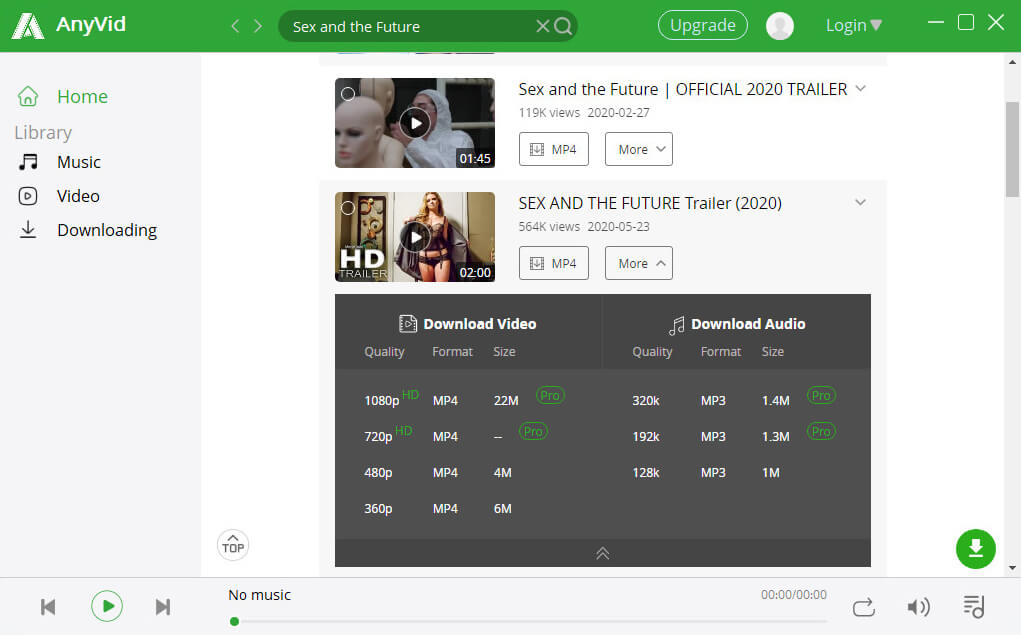Click the vertical scrollbar thumb

[1012, 149]
